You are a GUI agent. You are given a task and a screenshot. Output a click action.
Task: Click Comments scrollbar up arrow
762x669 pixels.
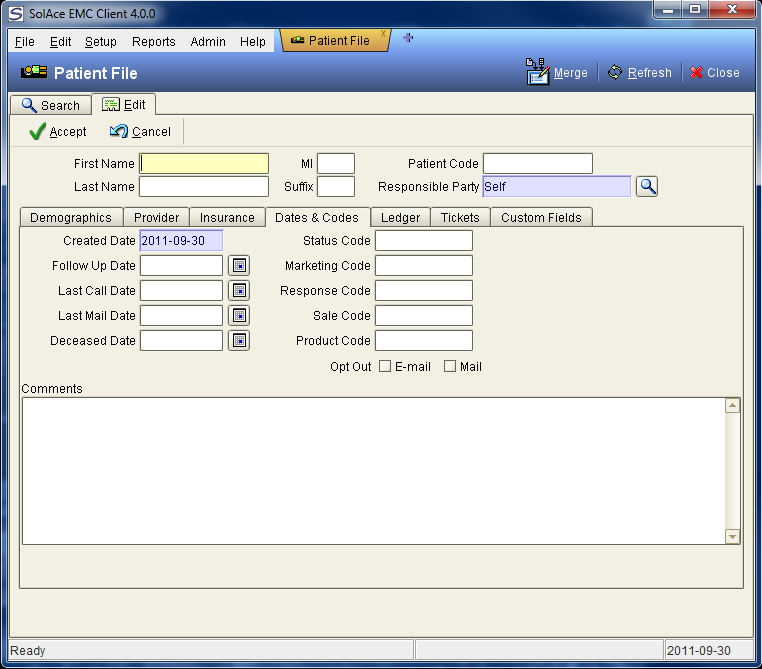[732, 405]
